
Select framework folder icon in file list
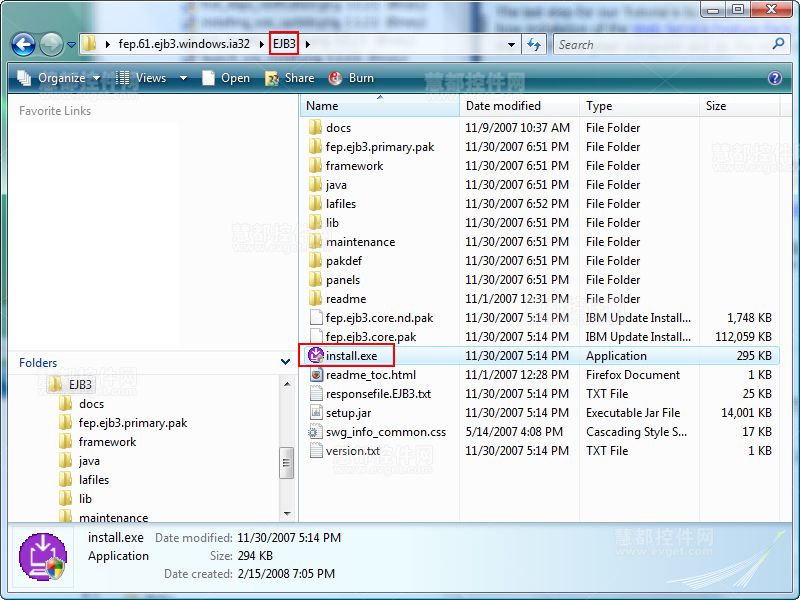(x=315, y=165)
